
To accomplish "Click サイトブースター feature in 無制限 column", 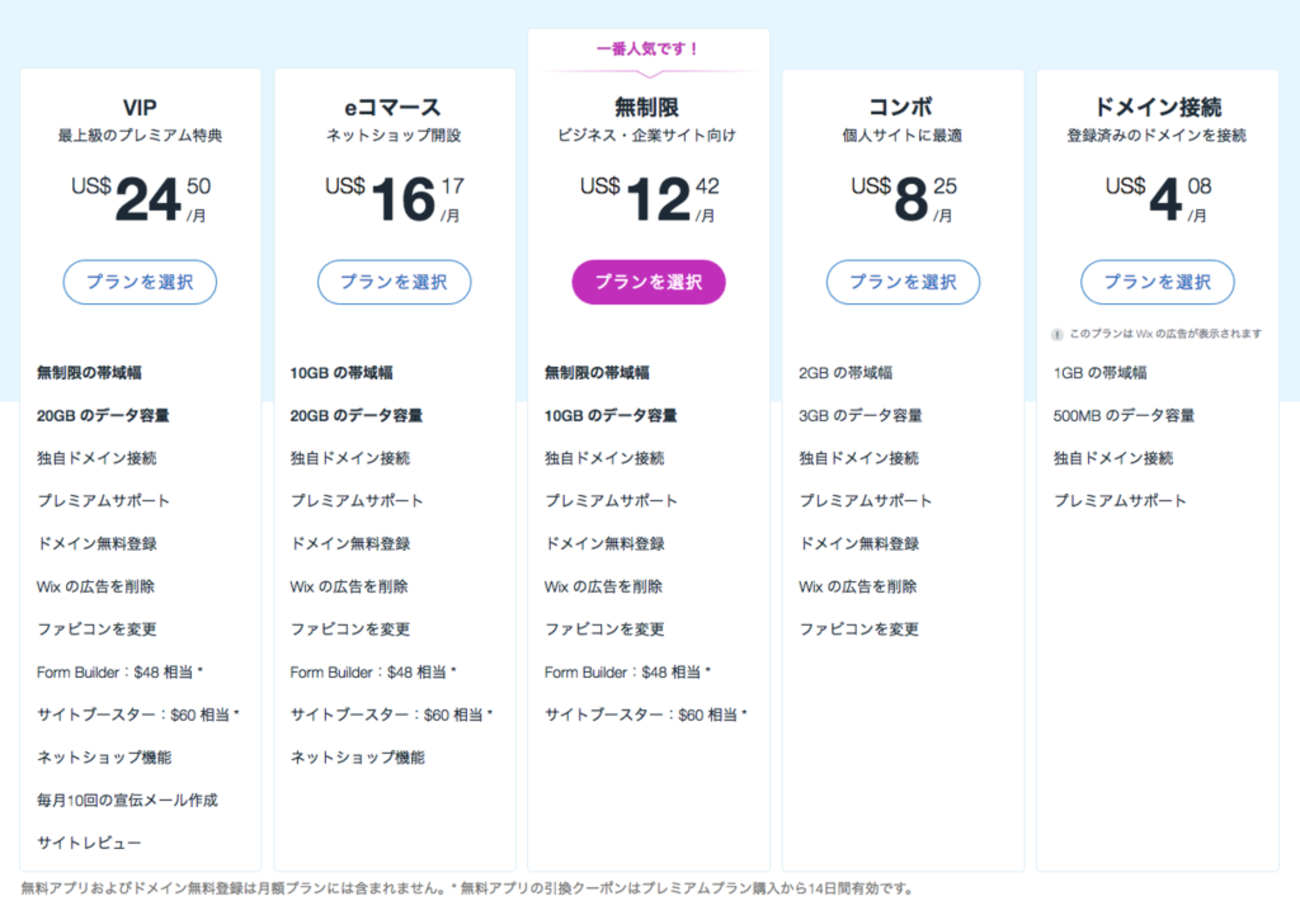I will pos(645,715).
